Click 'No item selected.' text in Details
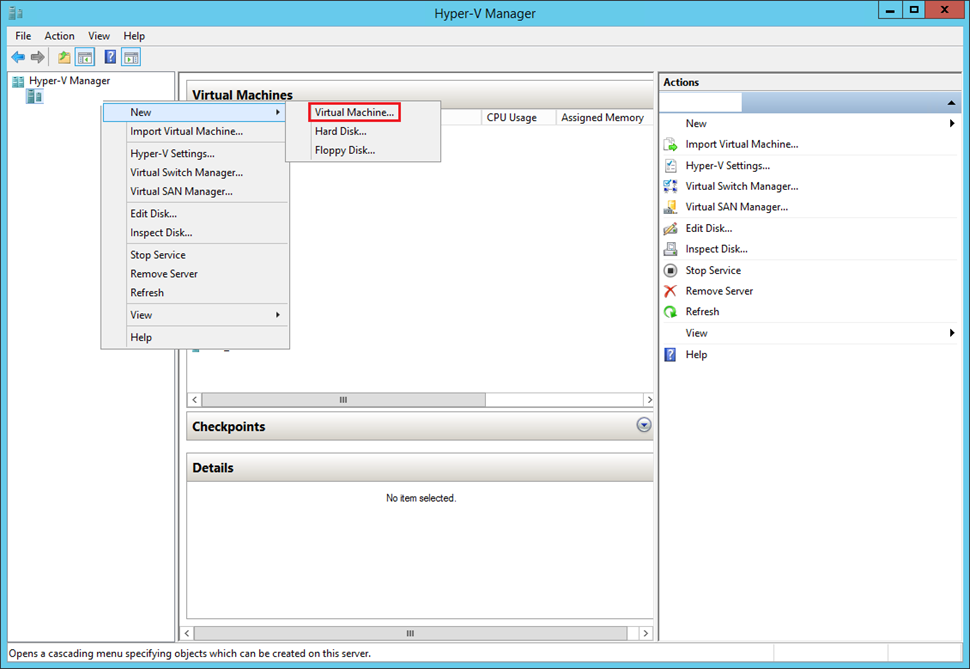Image resolution: width=970 pixels, height=669 pixels. [x=421, y=498]
